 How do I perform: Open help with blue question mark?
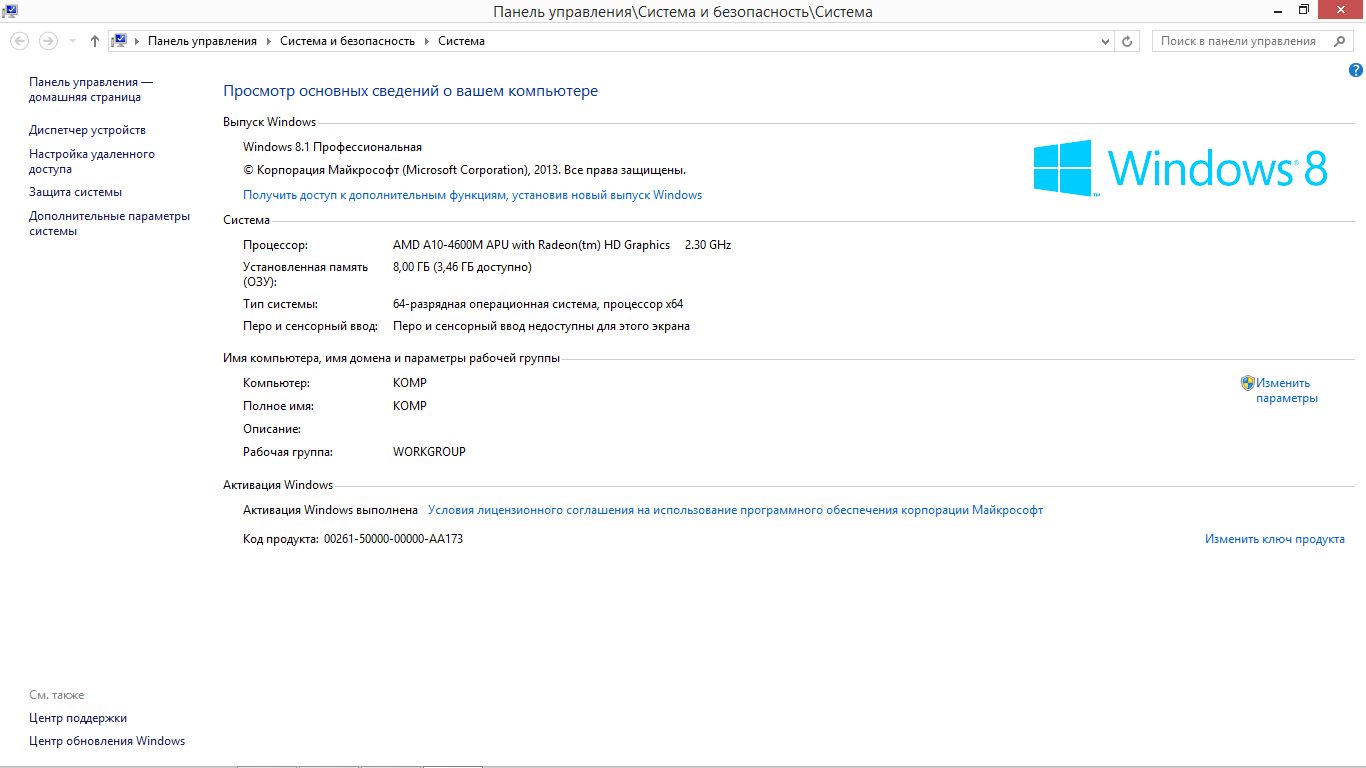point(1356,70)
